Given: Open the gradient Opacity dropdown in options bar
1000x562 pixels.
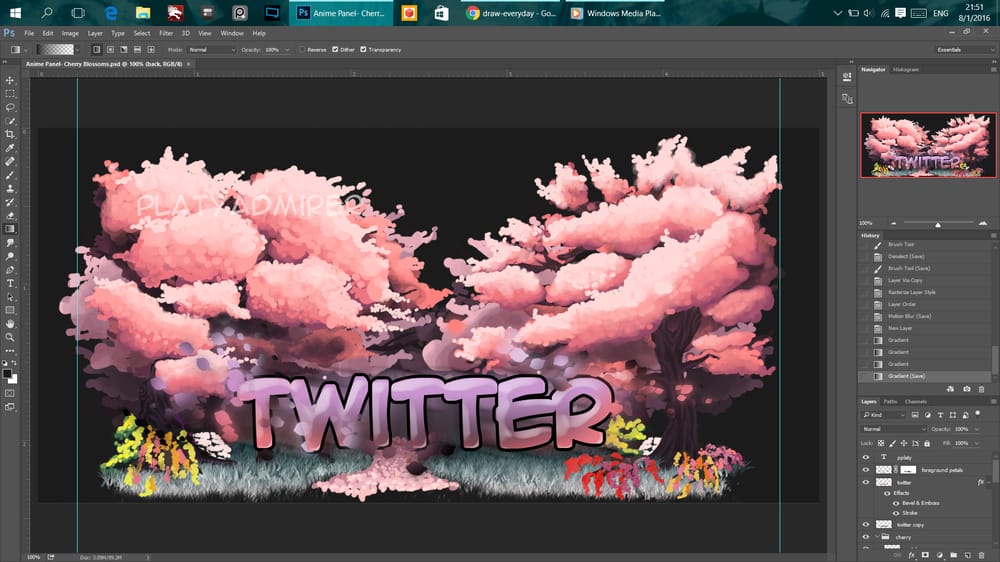Looking at the screenshot, I should click(x=287, y=49).
